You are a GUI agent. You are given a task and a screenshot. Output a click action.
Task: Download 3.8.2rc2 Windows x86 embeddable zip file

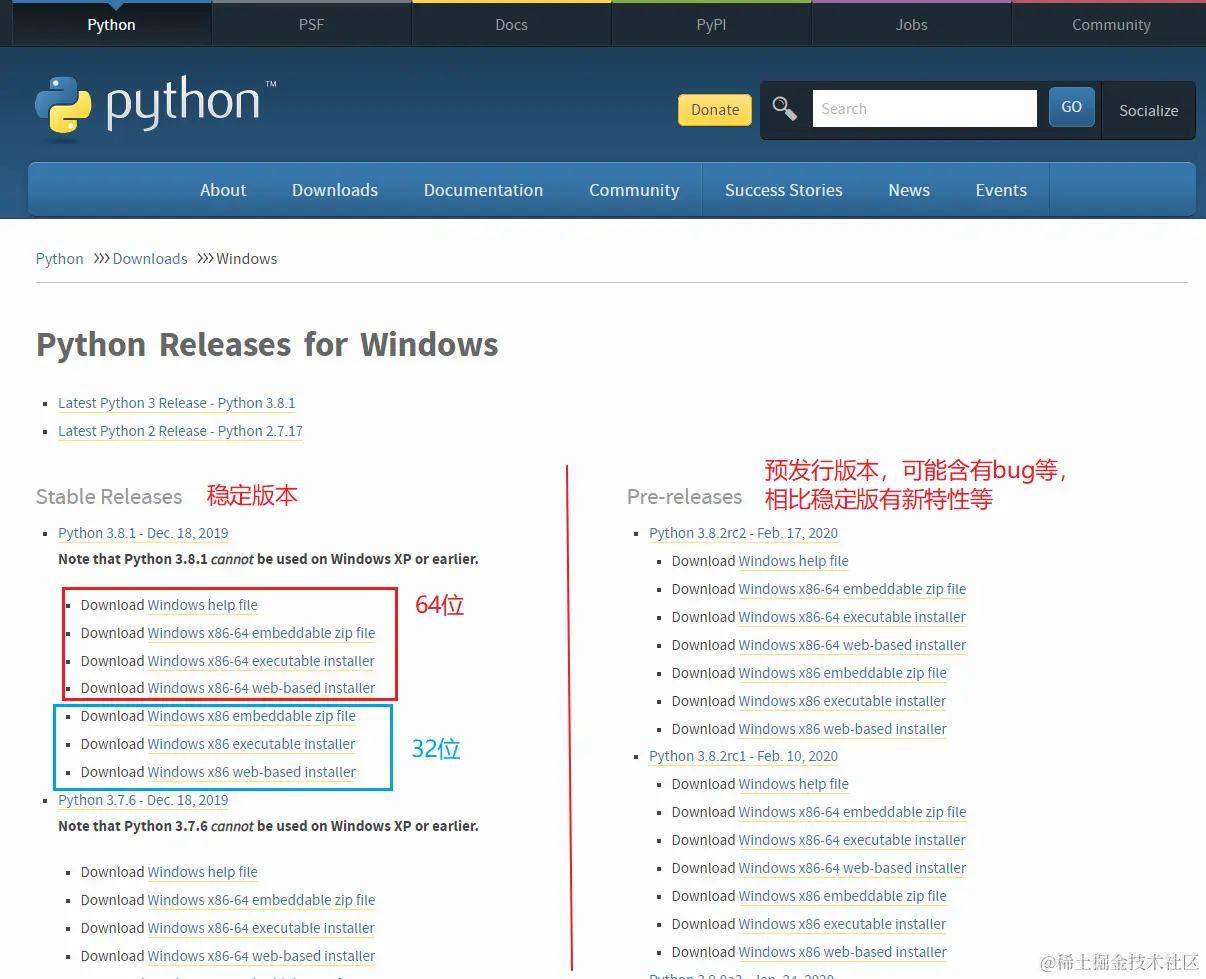pyautogui.click(x=843, y=673)
